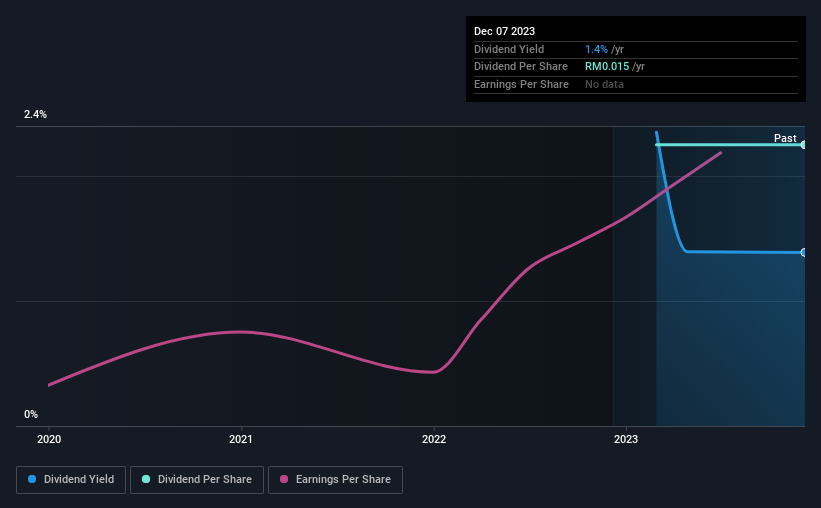Click the 2.4% y-axis label

[x=35, y=114]
